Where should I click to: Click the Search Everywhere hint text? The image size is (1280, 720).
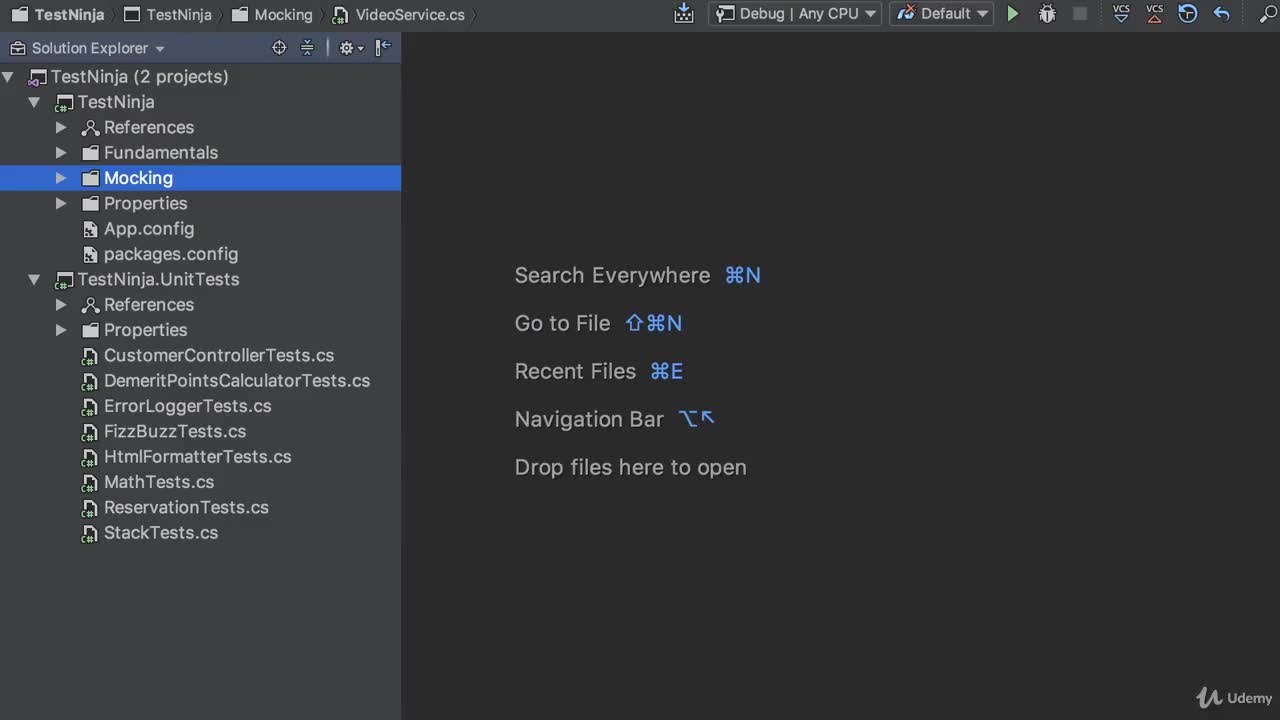[x=612, y=275]
